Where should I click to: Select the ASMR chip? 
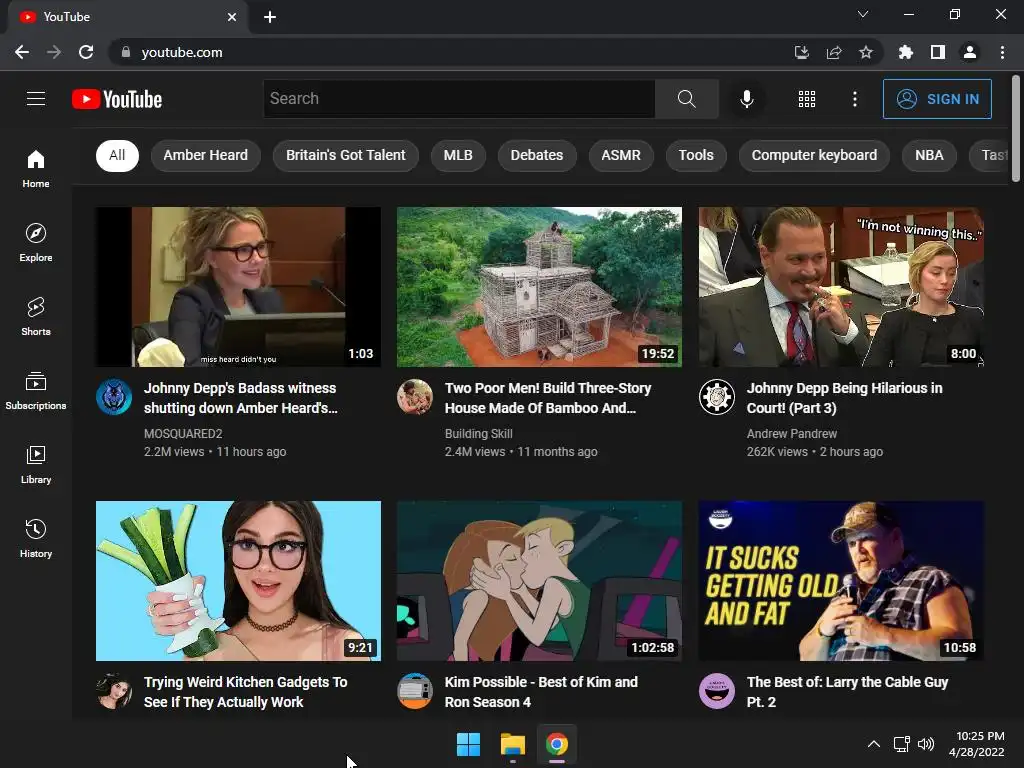coord(620,155)
